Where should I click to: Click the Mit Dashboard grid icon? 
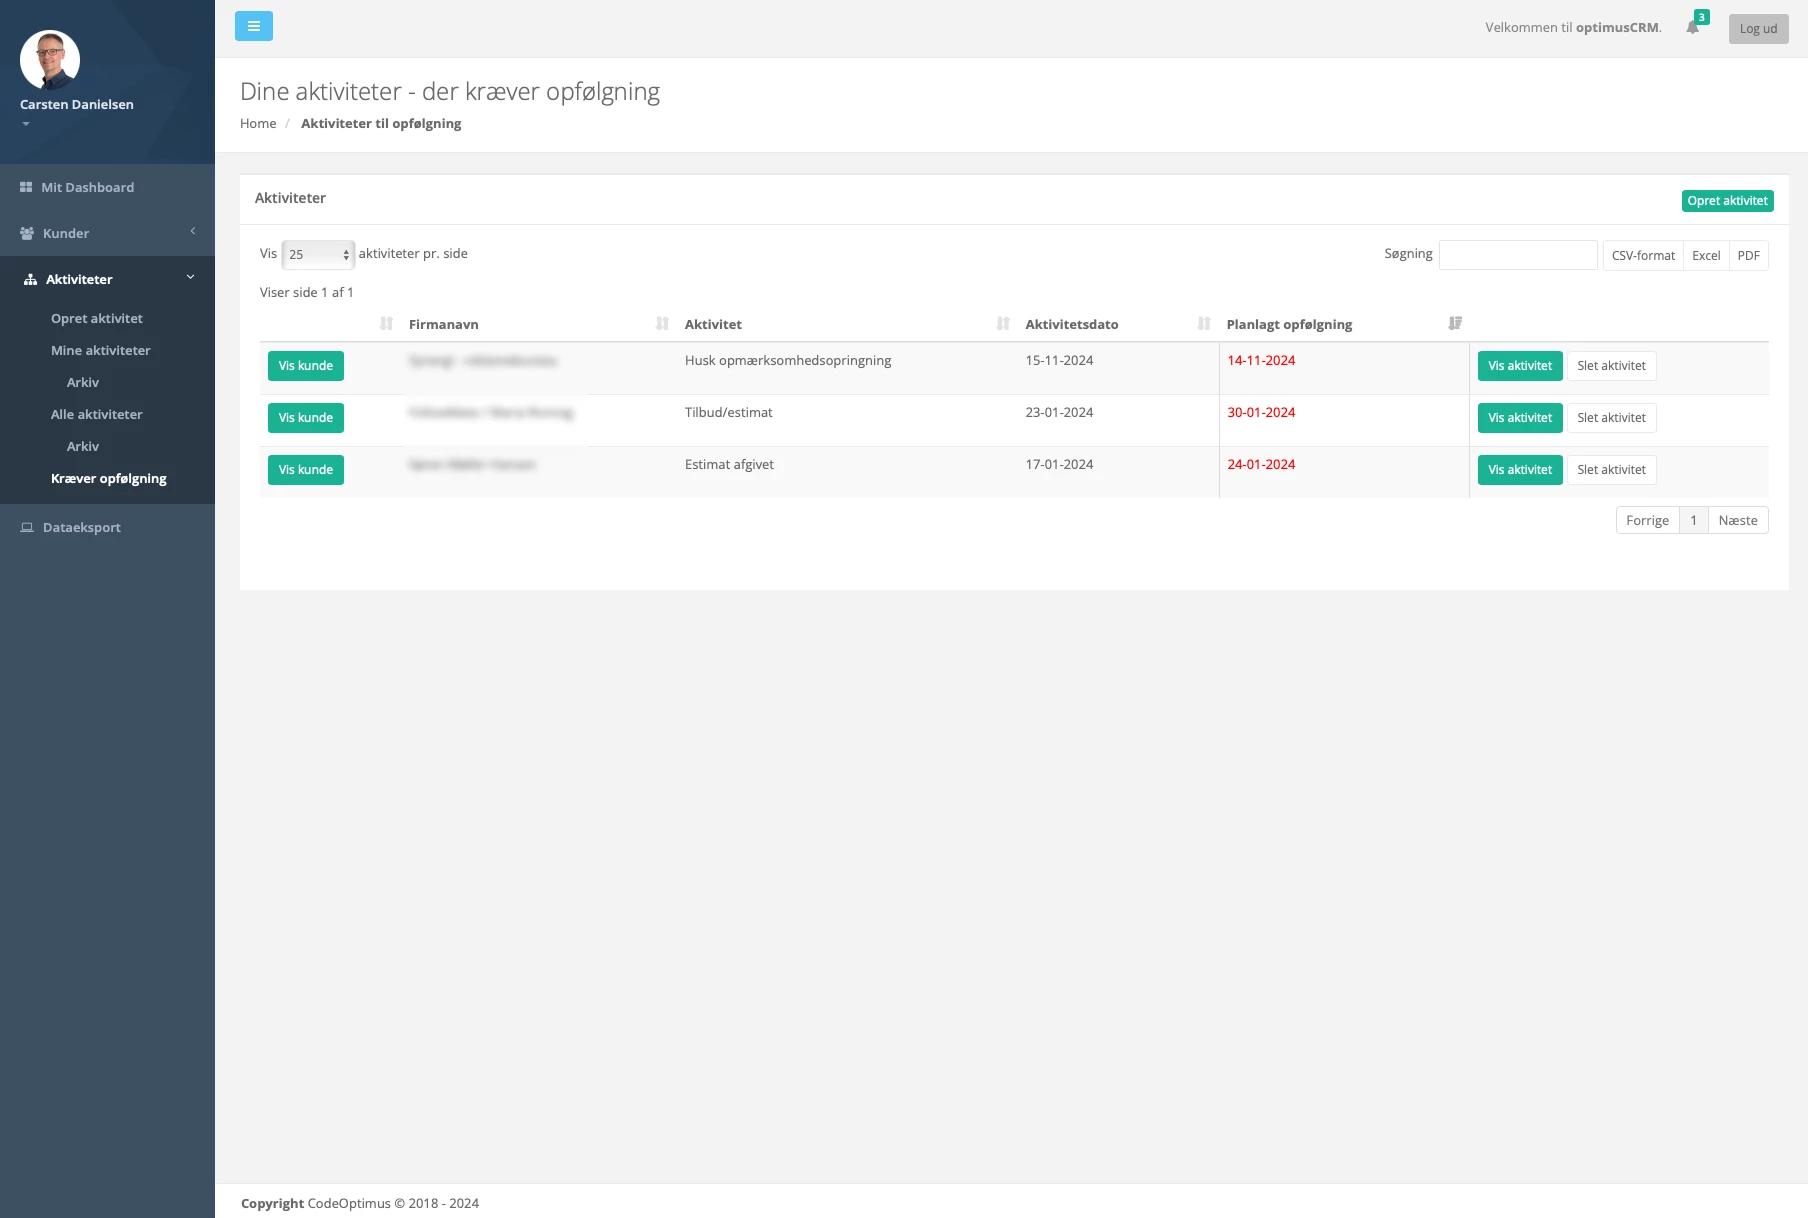tap(26, 187)
